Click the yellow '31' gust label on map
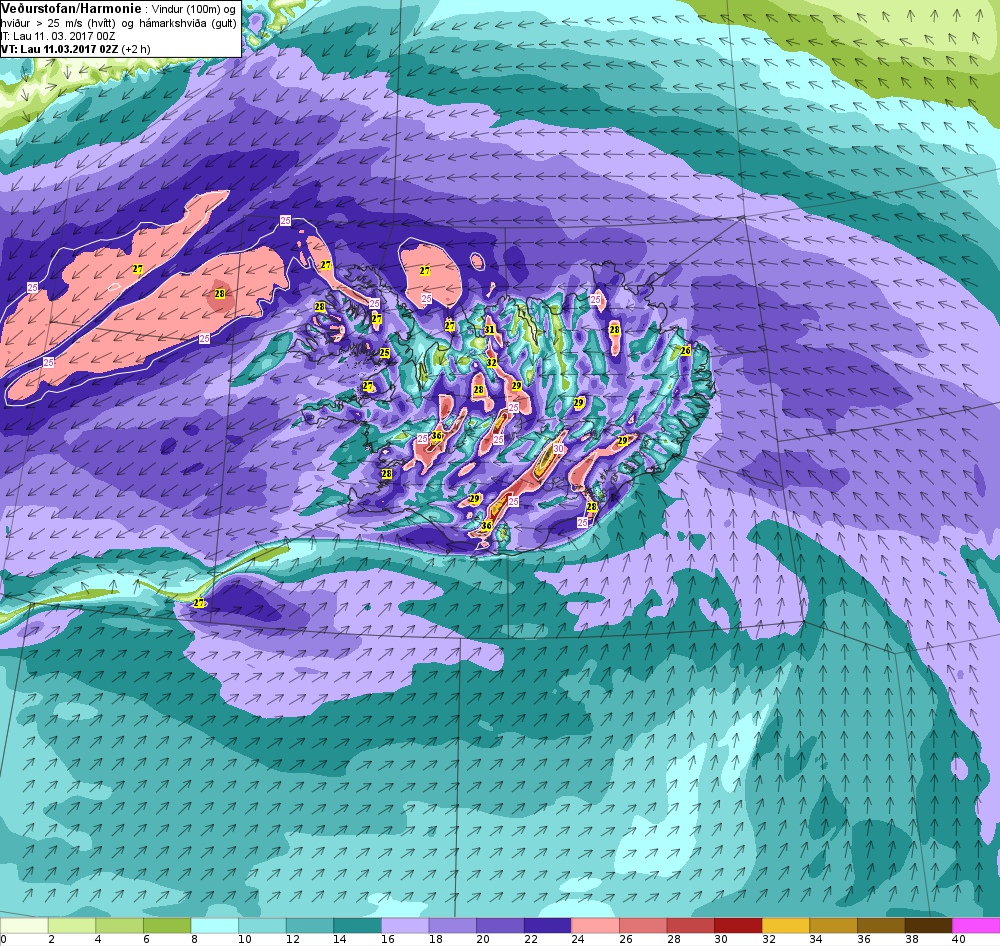Screen dimensions: 1000x946 tap(490, 330)
